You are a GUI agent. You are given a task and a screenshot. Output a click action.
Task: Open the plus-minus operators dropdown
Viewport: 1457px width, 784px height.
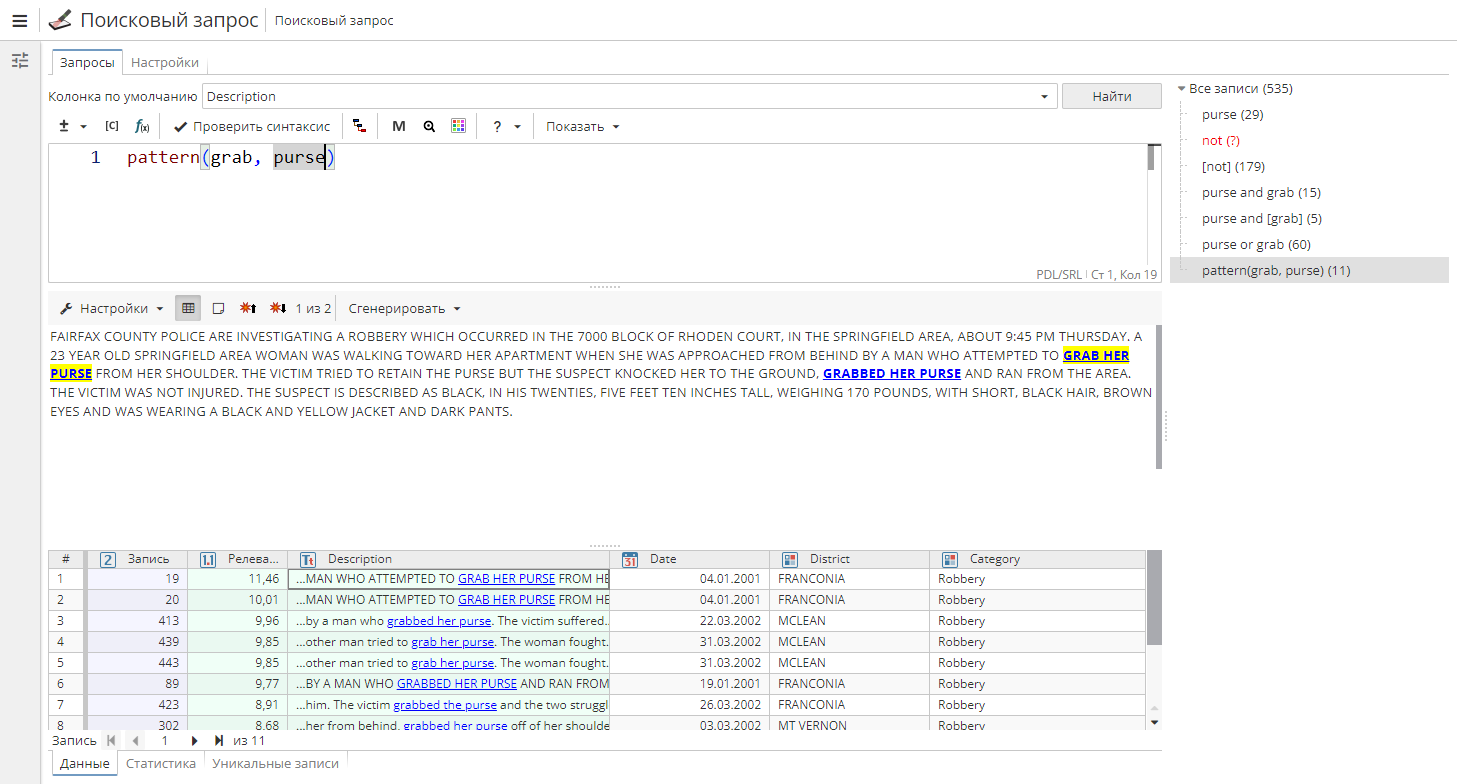70,127
